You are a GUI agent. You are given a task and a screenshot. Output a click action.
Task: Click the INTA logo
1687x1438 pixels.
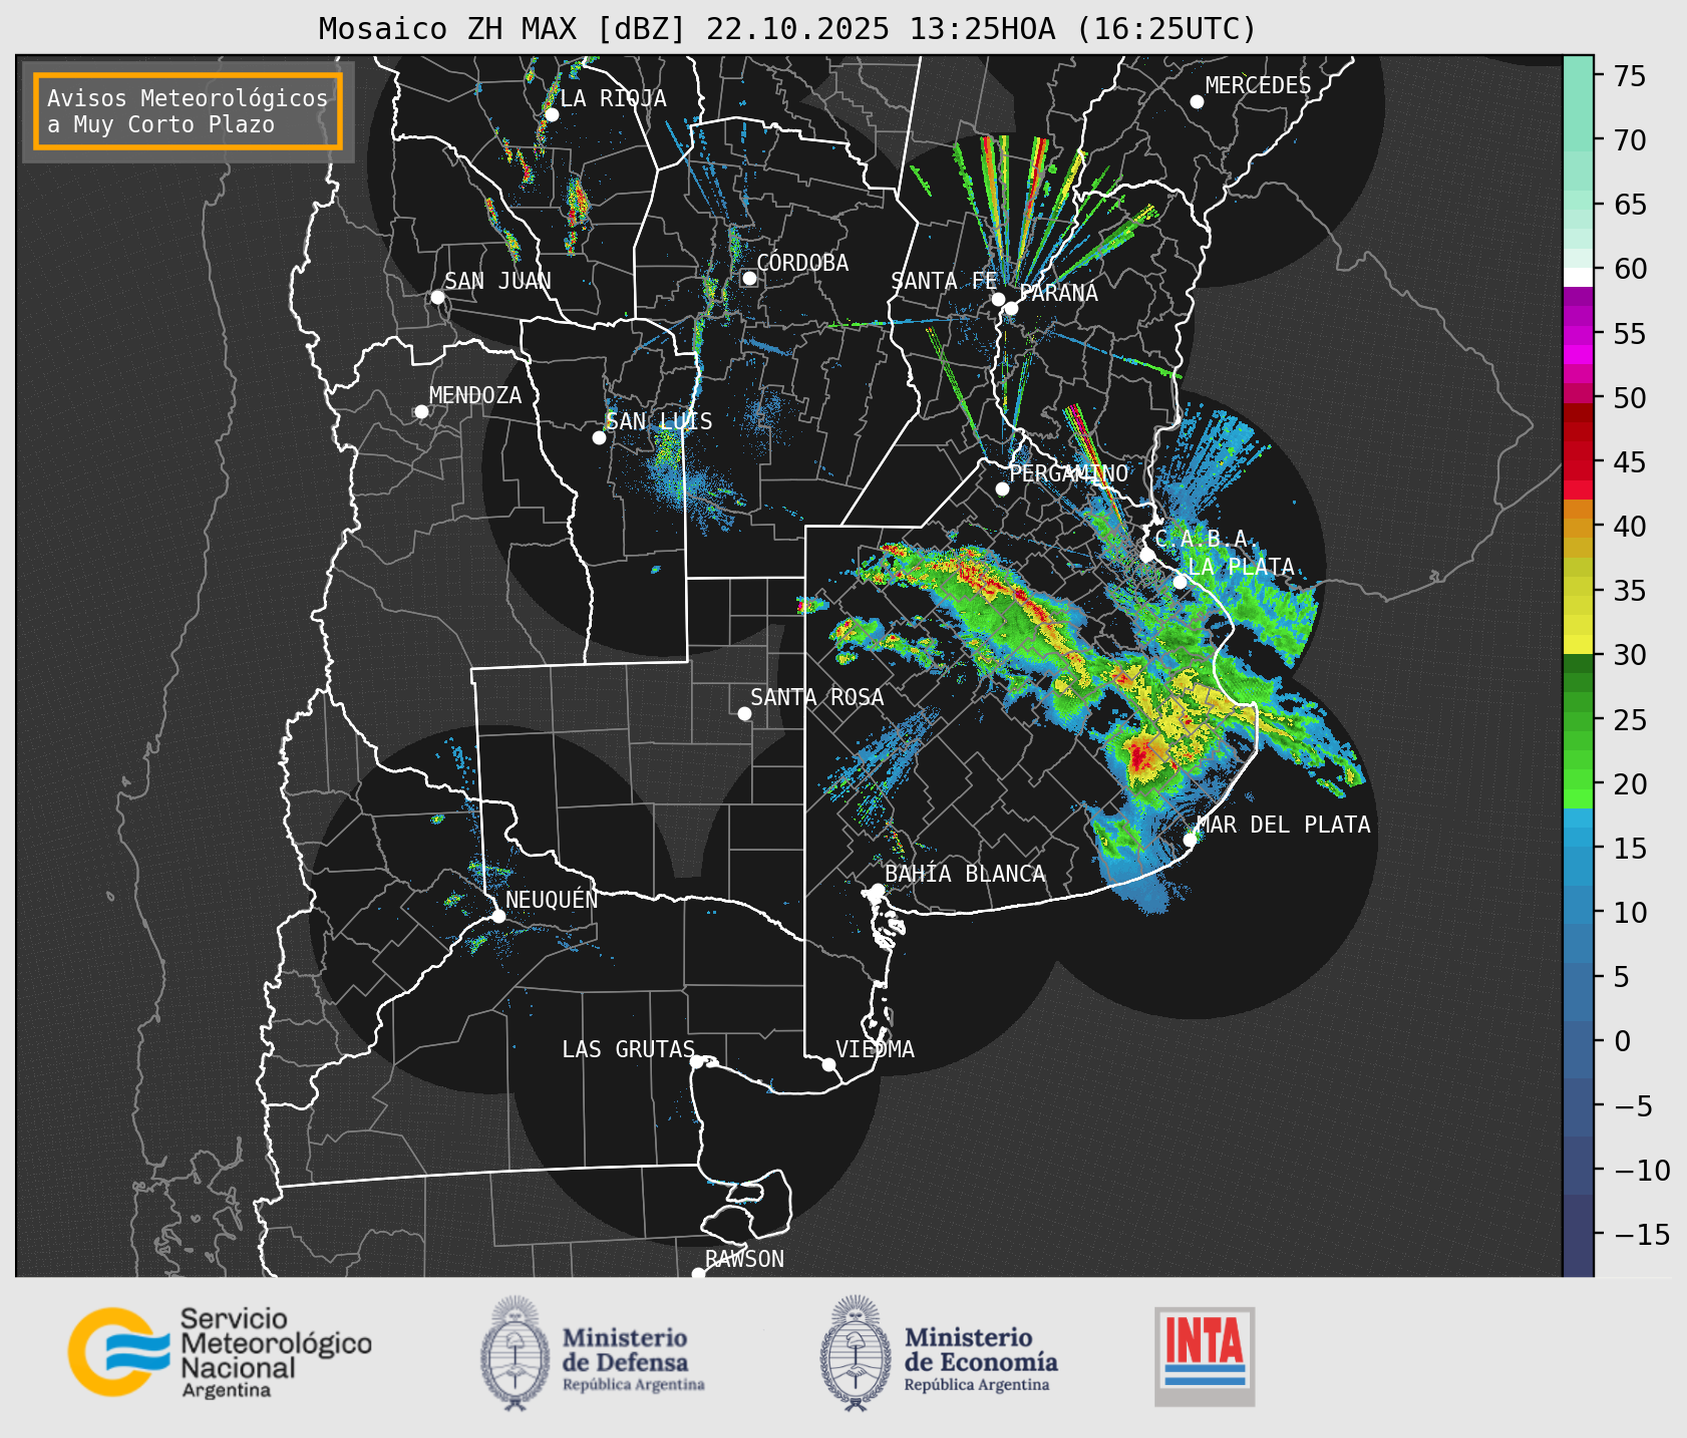pyautogui.click(x=1204, y=1356)
